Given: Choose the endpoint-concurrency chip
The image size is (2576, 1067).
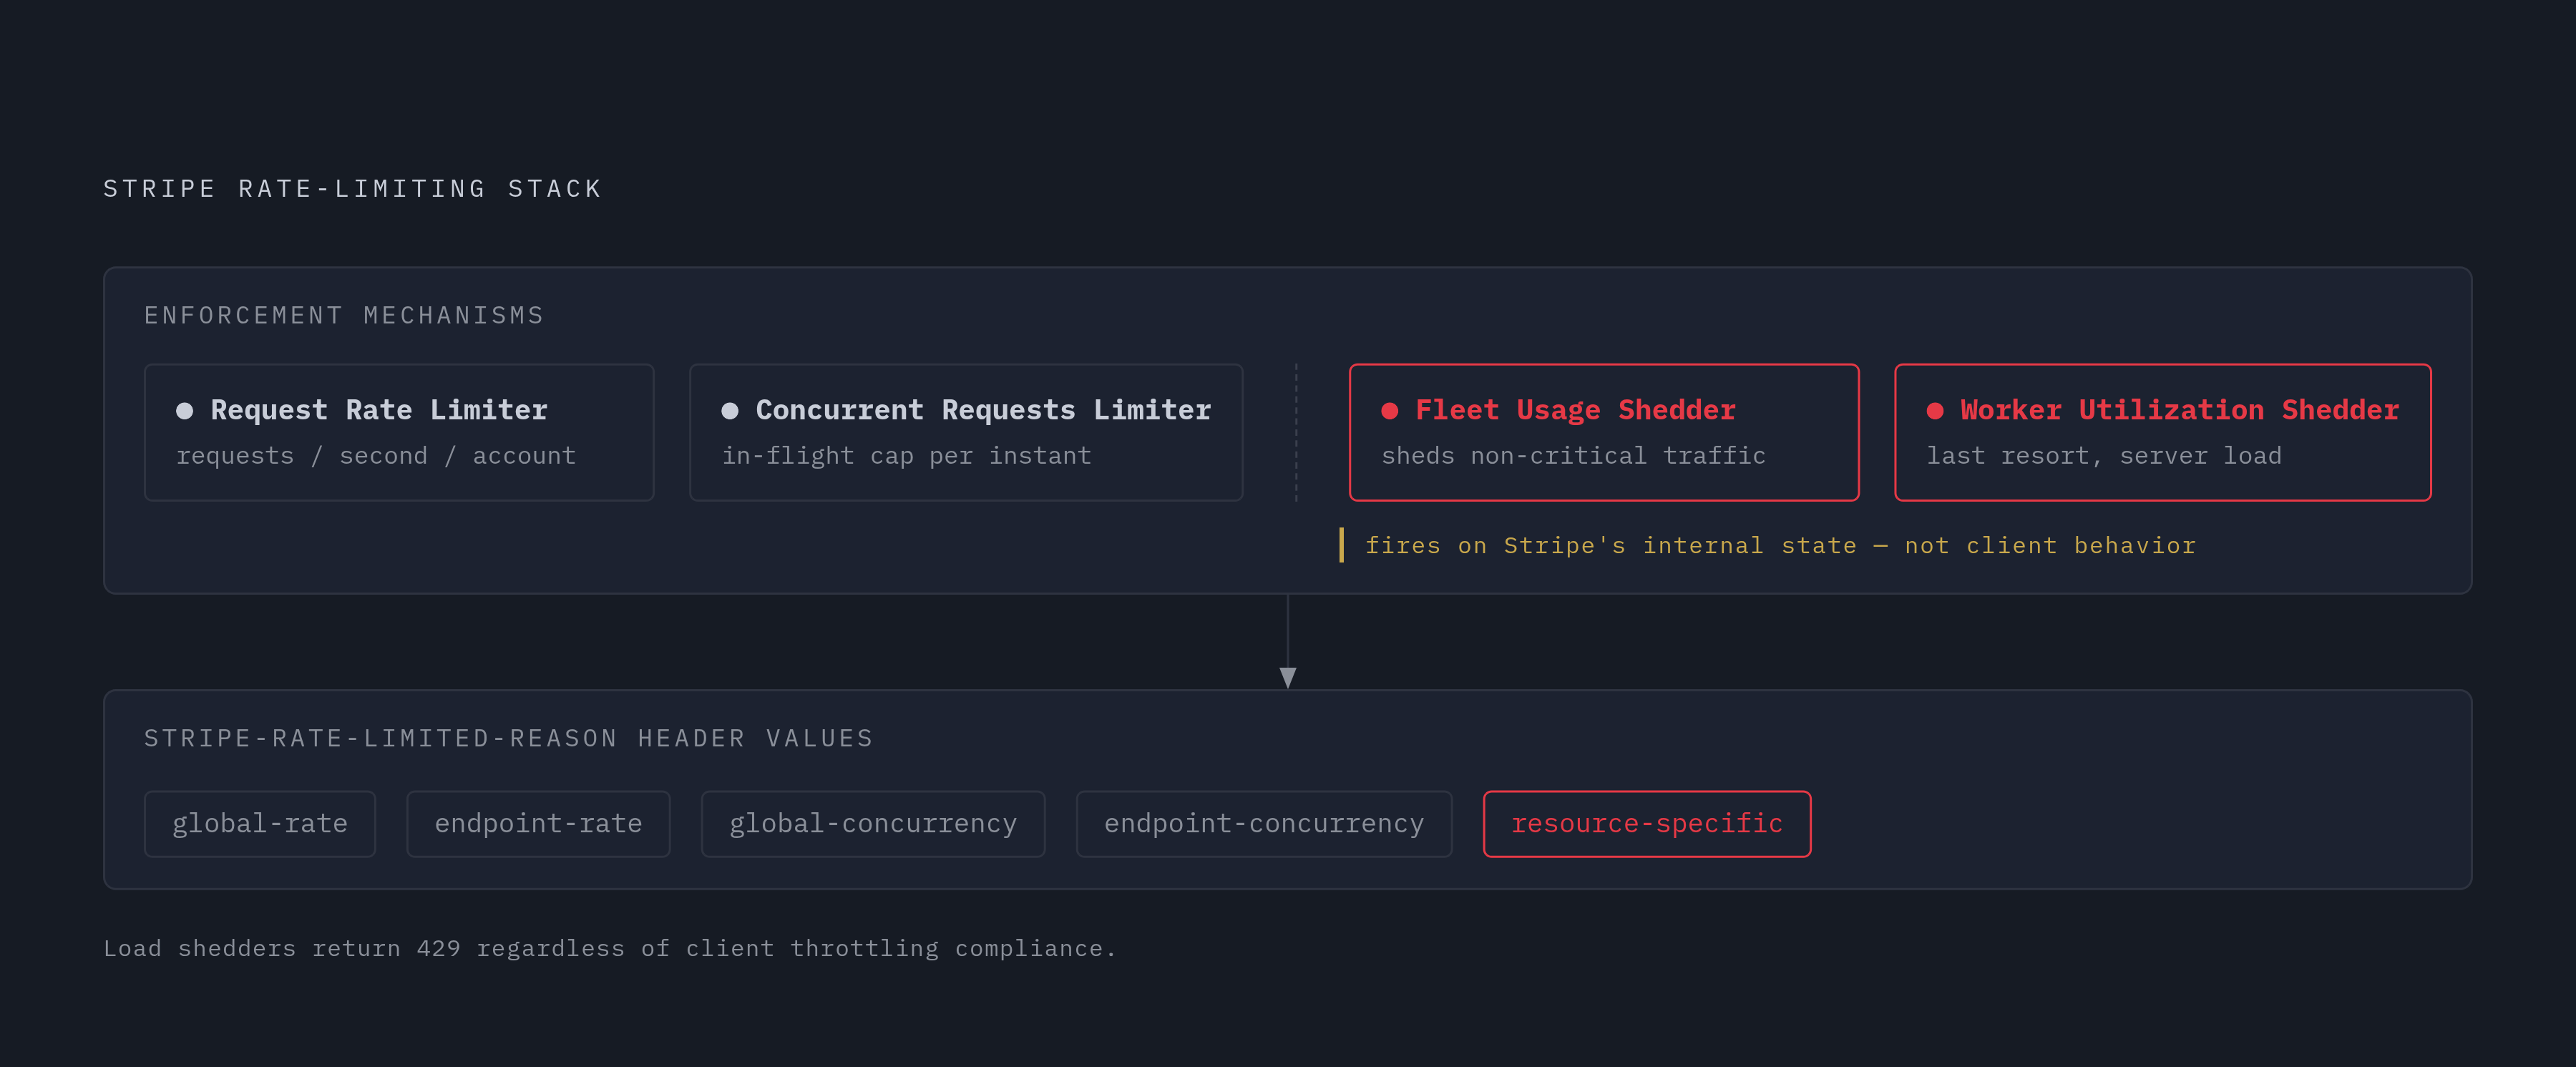Looking at the screenshot, I should (1264, 824).
